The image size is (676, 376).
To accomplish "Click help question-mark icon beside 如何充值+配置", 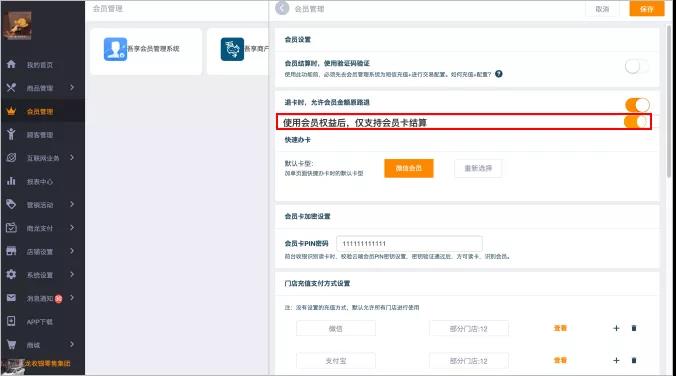I will coord(499,74).
